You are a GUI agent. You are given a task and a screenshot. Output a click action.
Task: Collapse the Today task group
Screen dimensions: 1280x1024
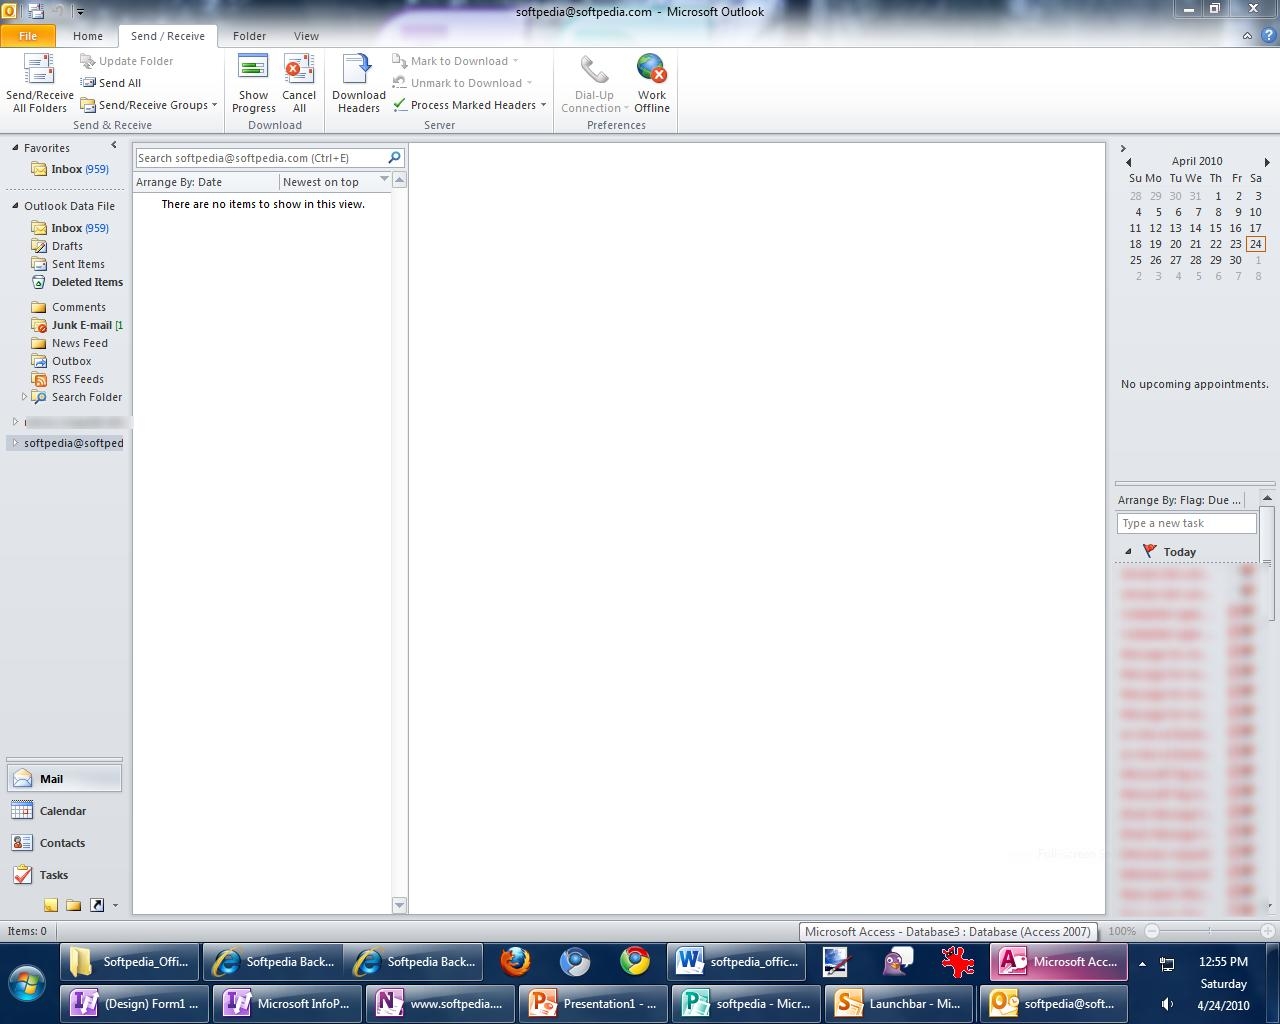(1128, 552)
